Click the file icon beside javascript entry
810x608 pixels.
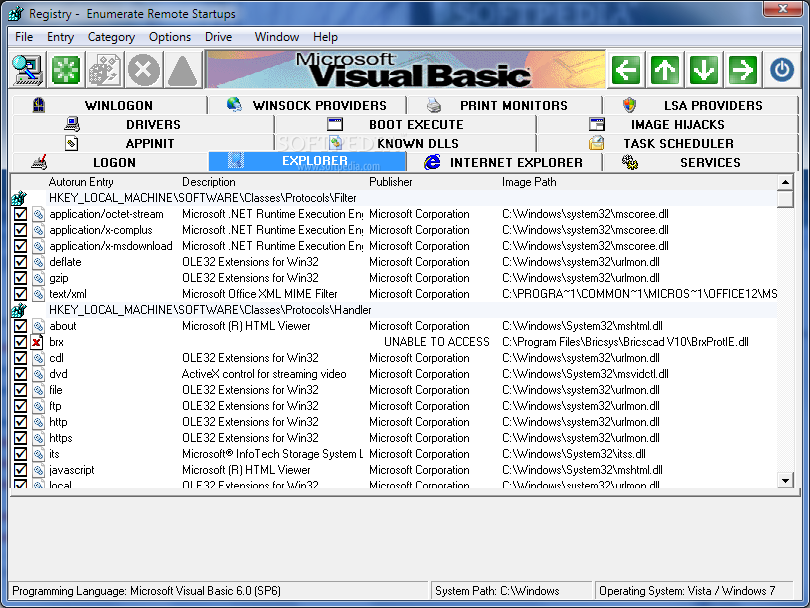coord(38,470)
